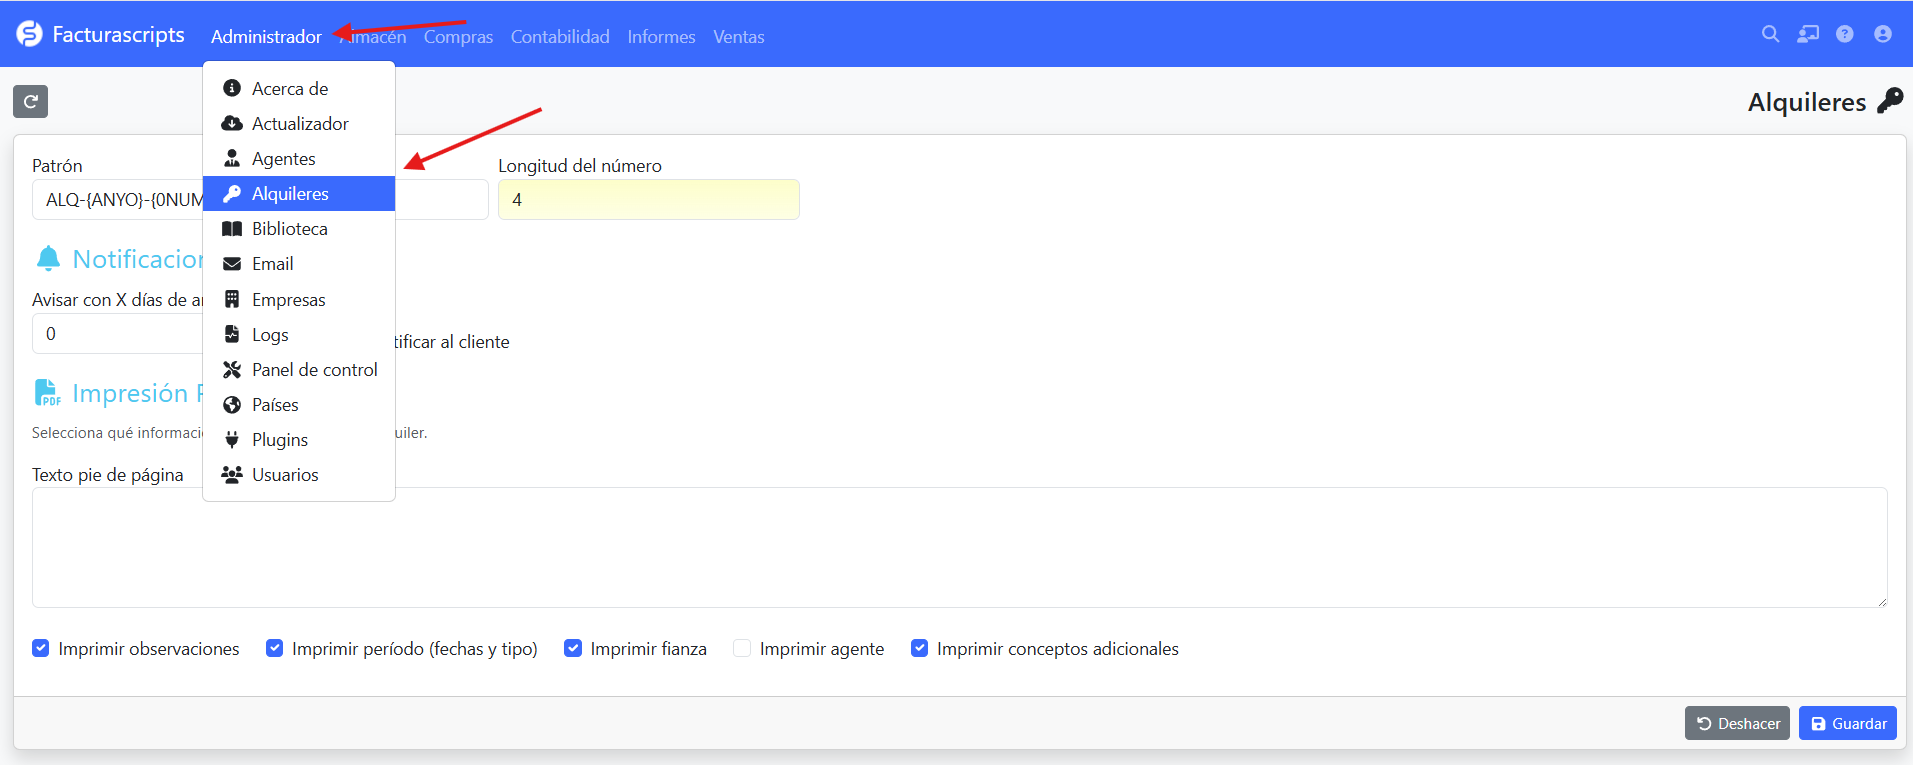Open Plugins menu entry
This screenshot has width=1913, height=765.
(x=299, y=439)
